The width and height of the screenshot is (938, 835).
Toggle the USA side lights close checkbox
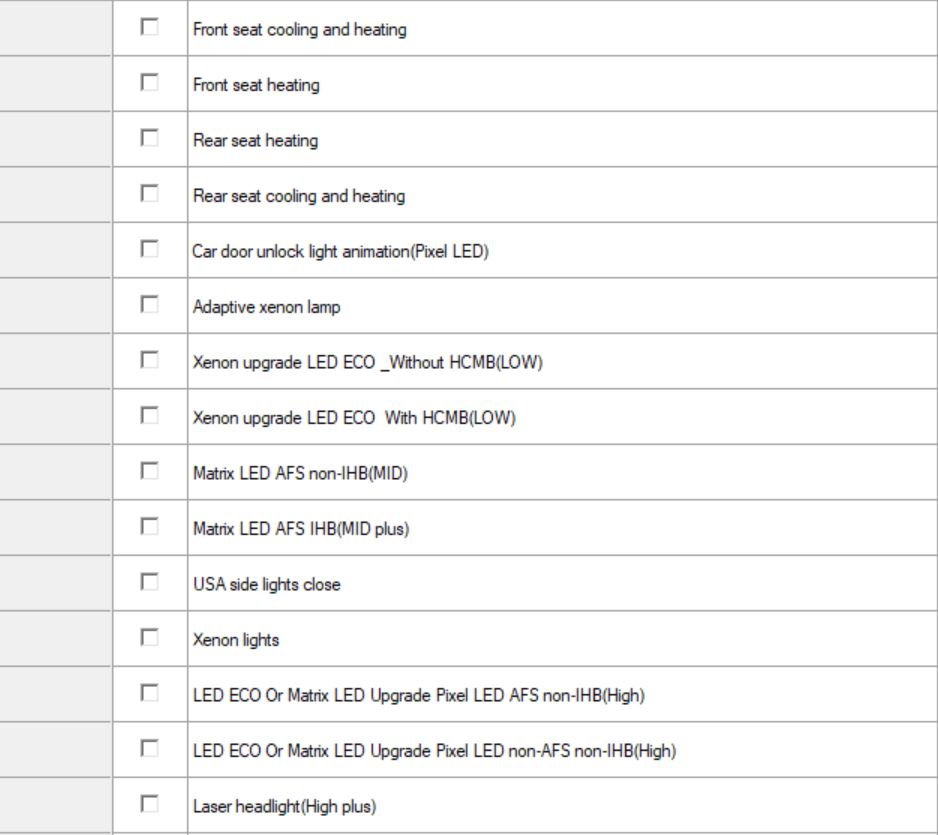pyautogui.click(x=150, y=583)
